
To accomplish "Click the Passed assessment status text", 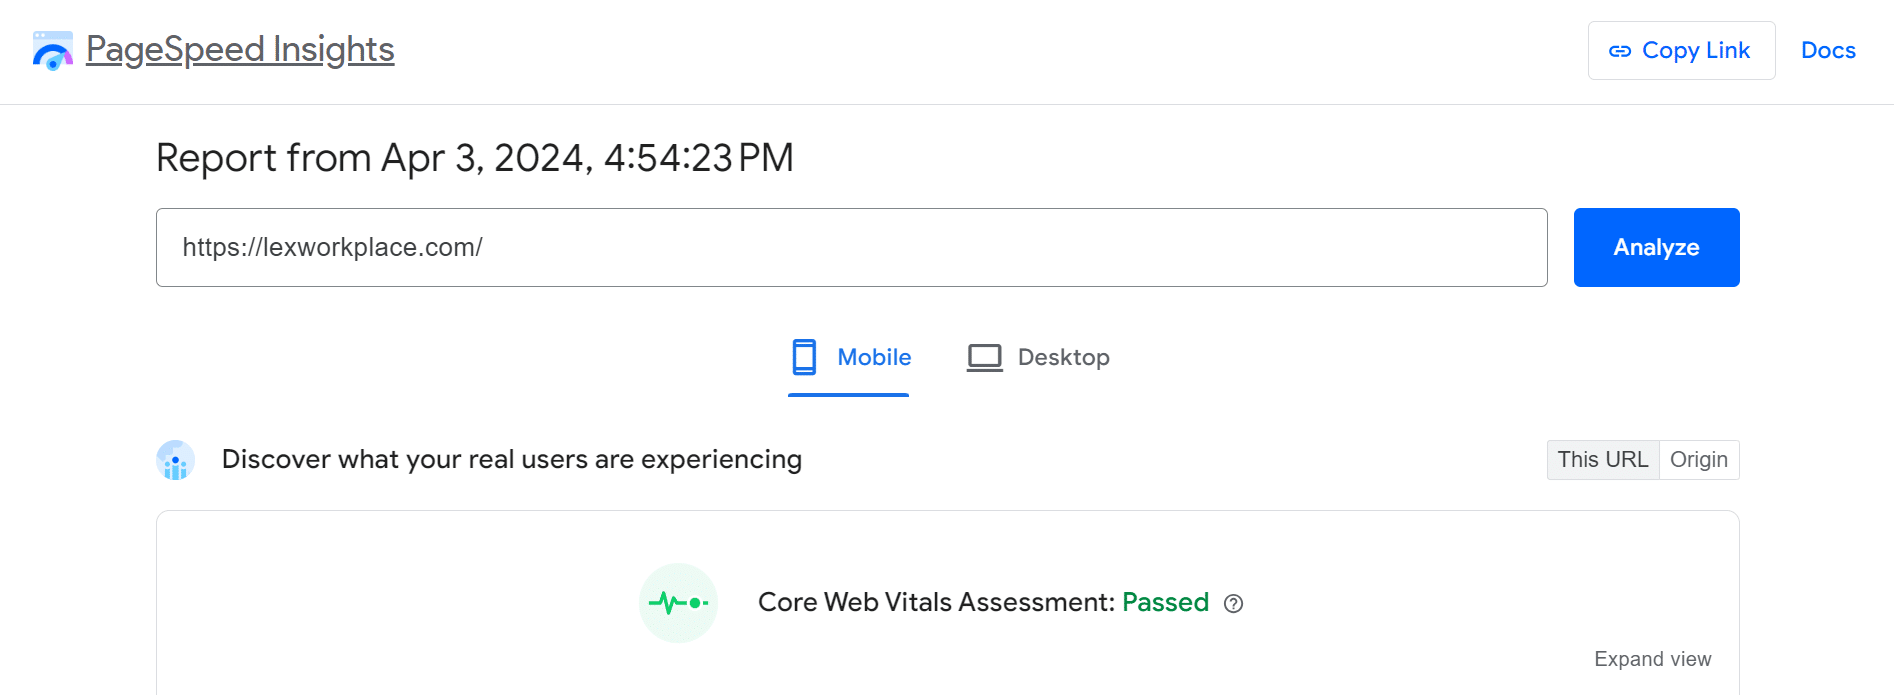I will point(1165,602).
